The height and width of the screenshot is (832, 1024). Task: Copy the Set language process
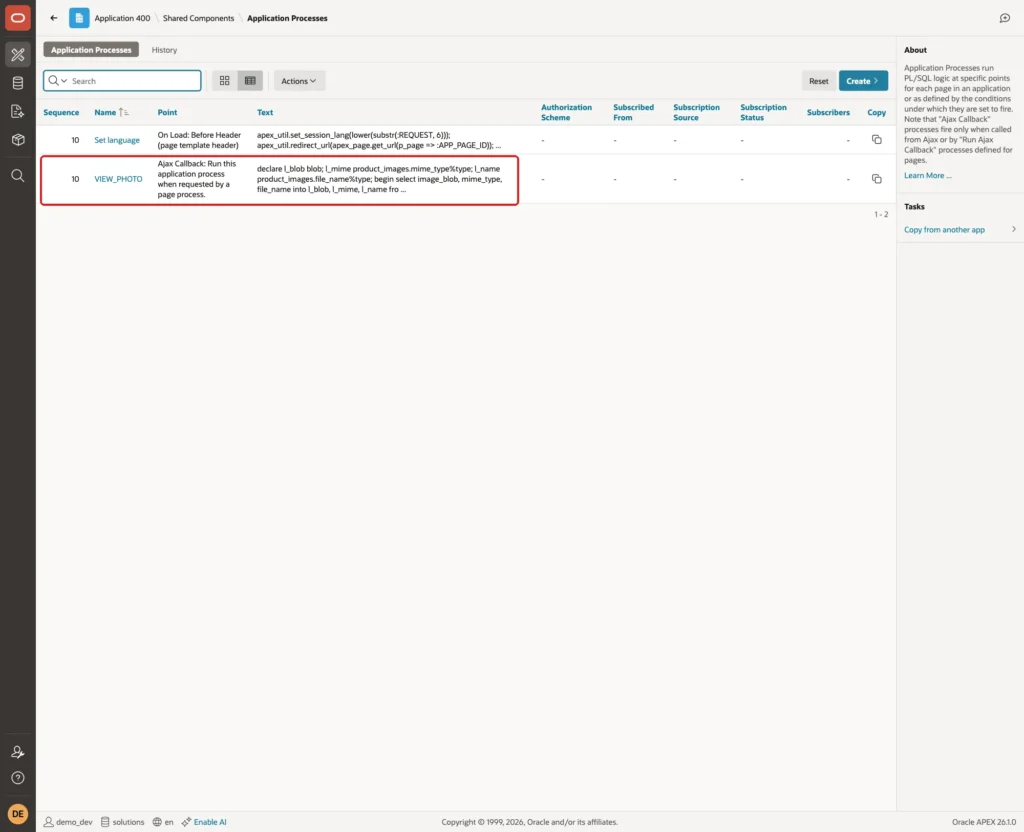pos(876,140)
